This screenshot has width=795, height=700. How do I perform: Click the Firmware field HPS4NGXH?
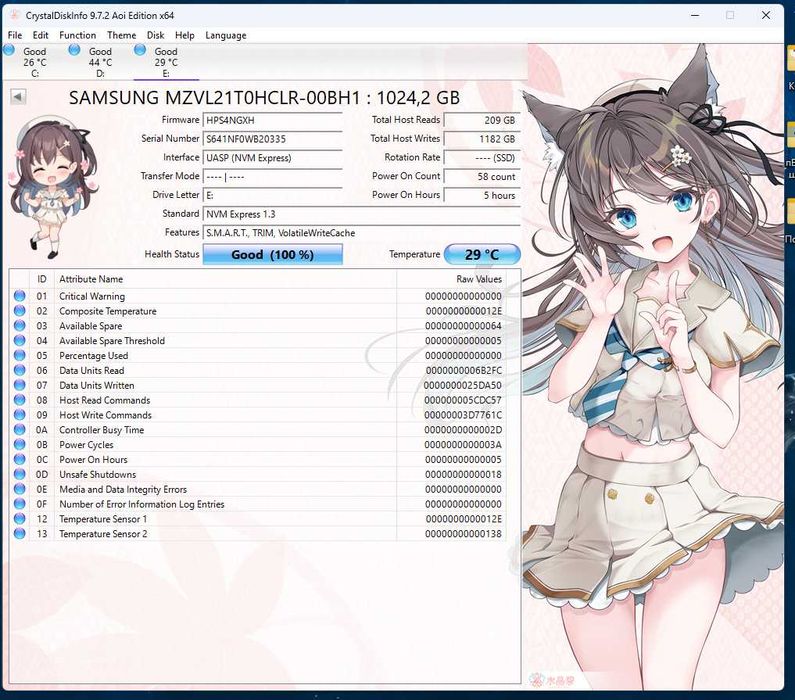coord(273,120)
